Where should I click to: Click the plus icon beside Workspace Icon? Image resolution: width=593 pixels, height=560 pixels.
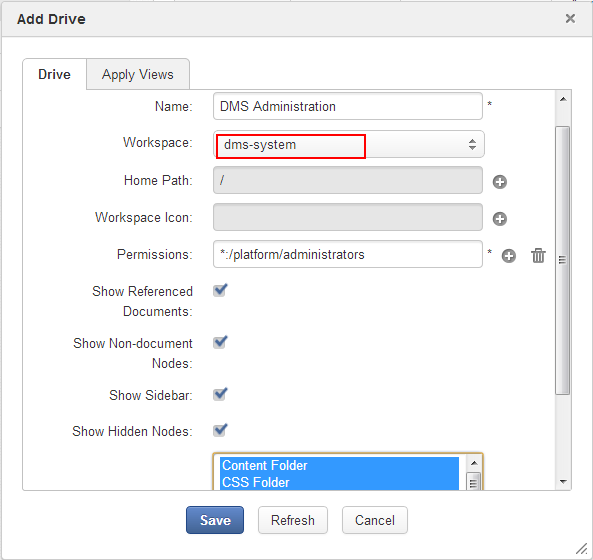pyautogui.click(x=500, y=219)
